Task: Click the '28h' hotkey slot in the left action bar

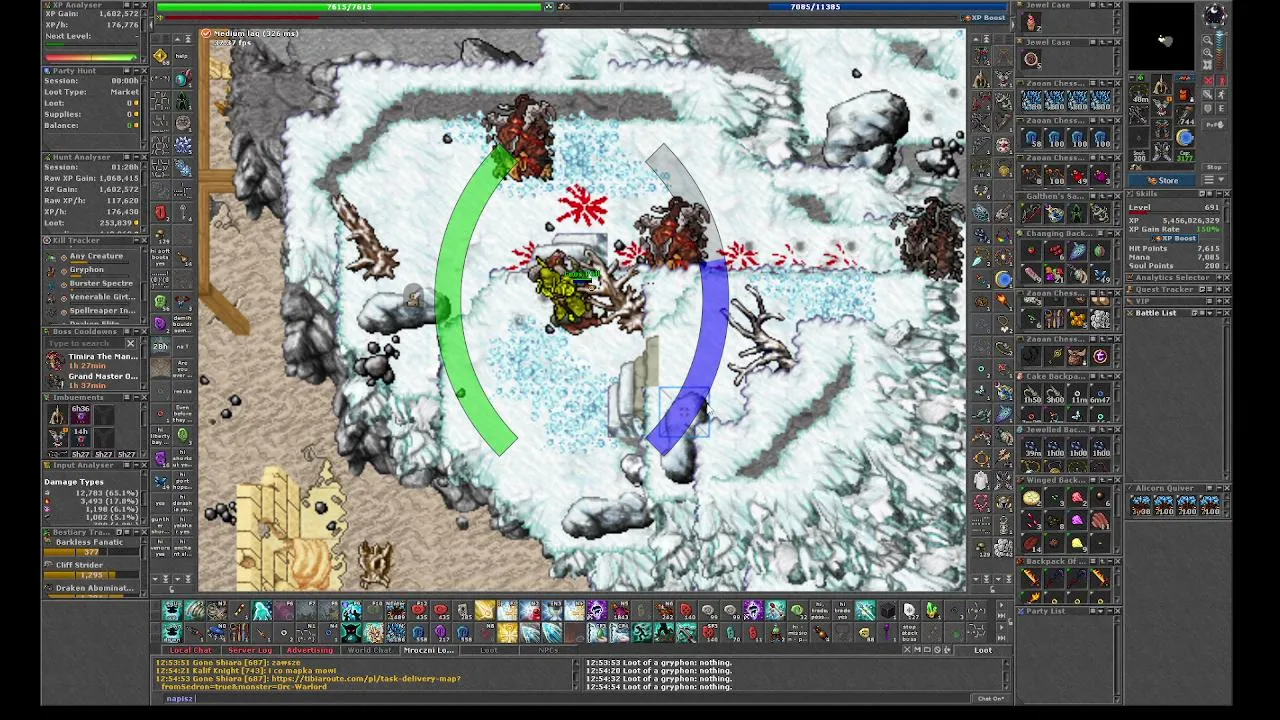Action: tap(160, 347)
